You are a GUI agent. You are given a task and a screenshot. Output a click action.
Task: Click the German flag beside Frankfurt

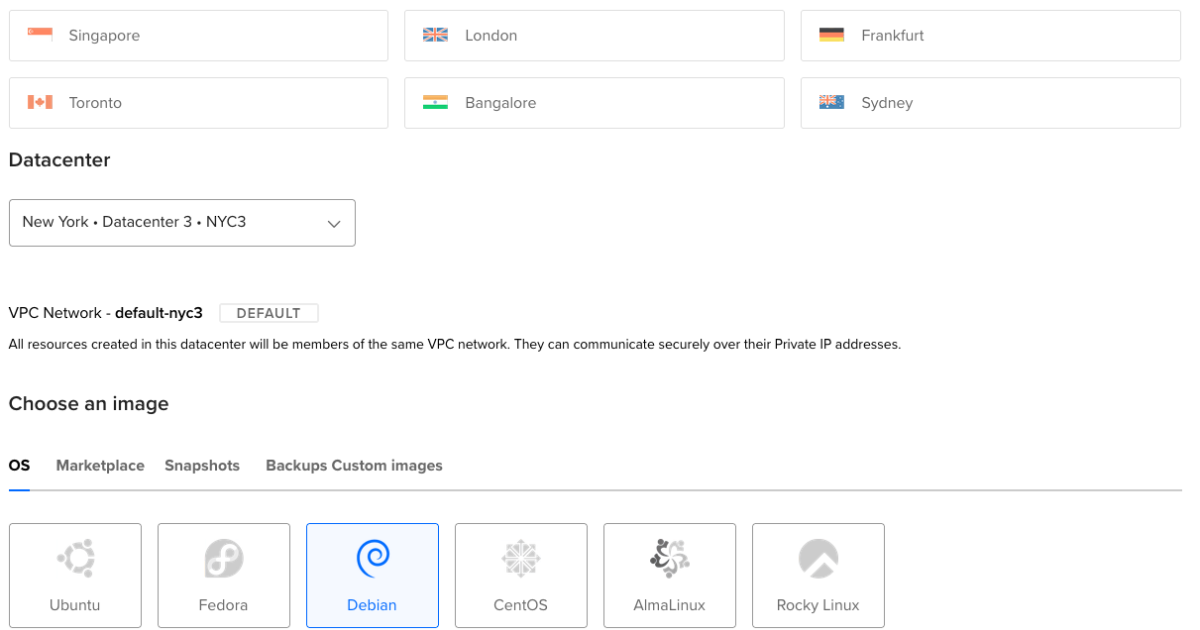(x=831, y=35)
